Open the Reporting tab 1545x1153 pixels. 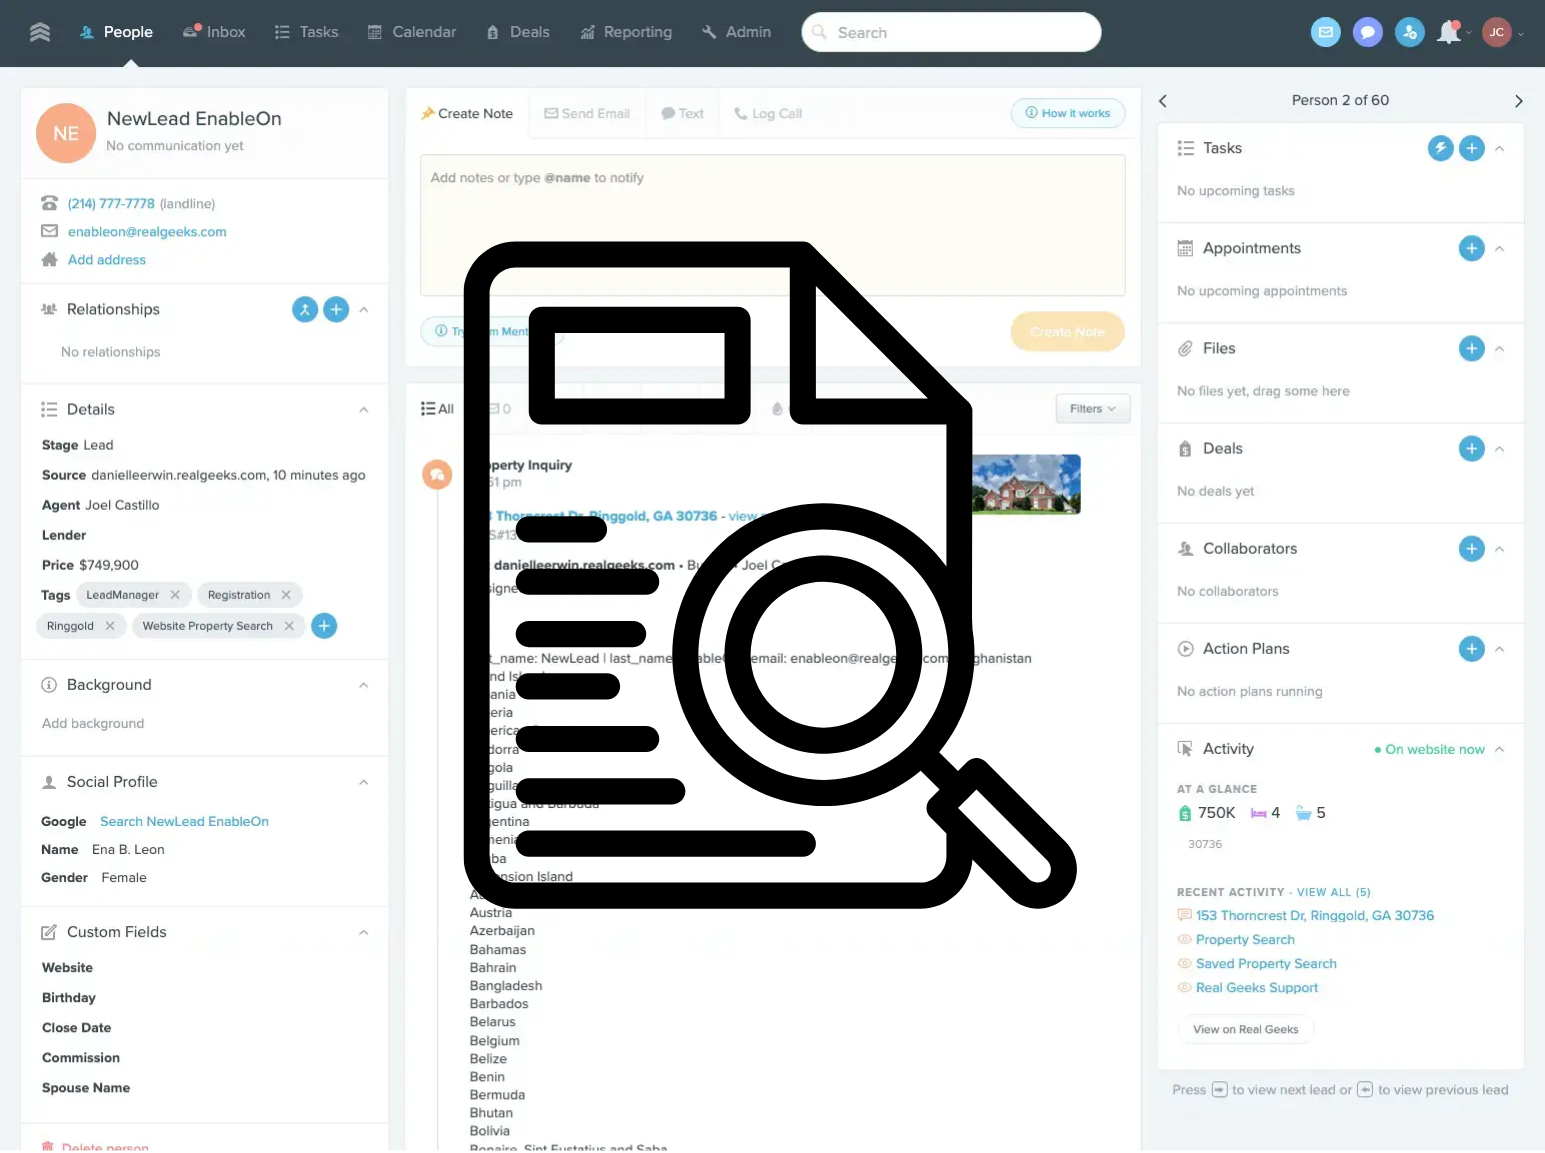coord(626,32)
